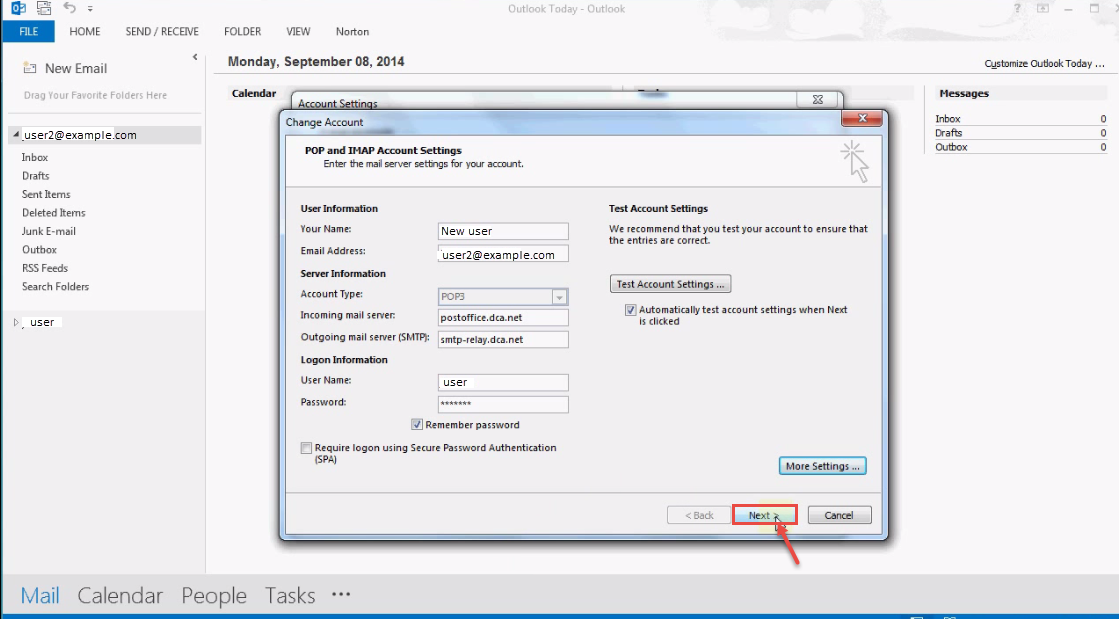Screen dimensions: 1119x619
Task: Open the FOLDER ribbon tab
Action: pyautogui.click(x=243, y=31)
